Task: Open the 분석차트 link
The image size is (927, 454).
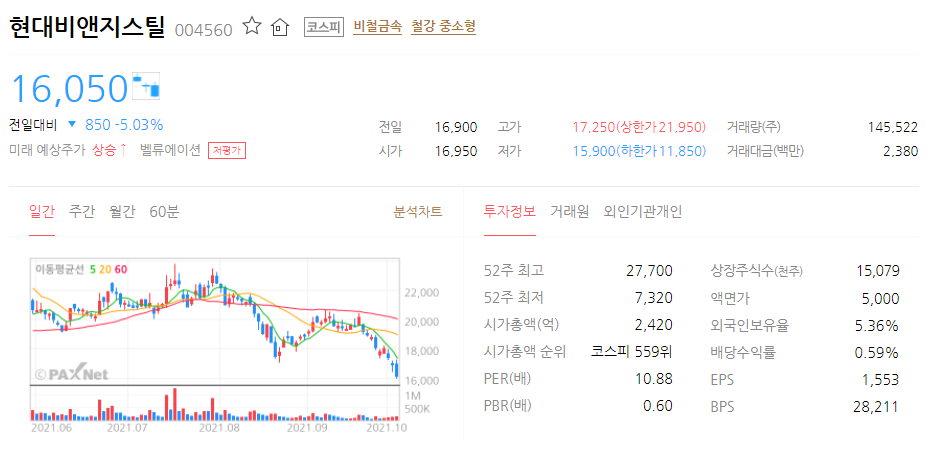Action: click(418, 212)
